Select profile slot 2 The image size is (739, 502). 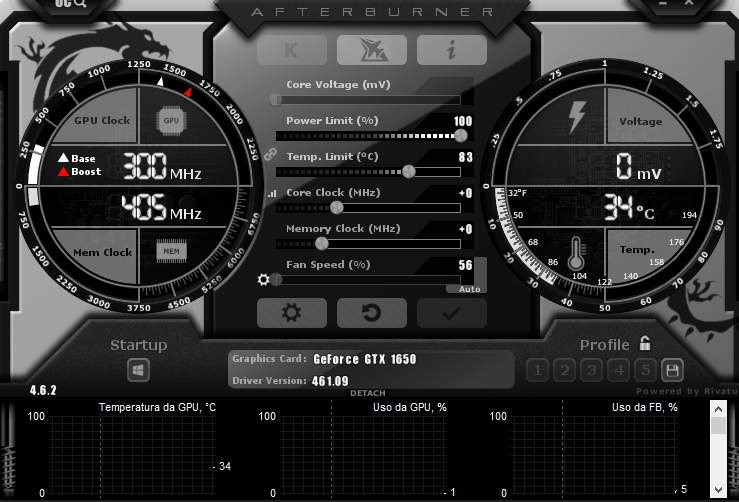565,370
